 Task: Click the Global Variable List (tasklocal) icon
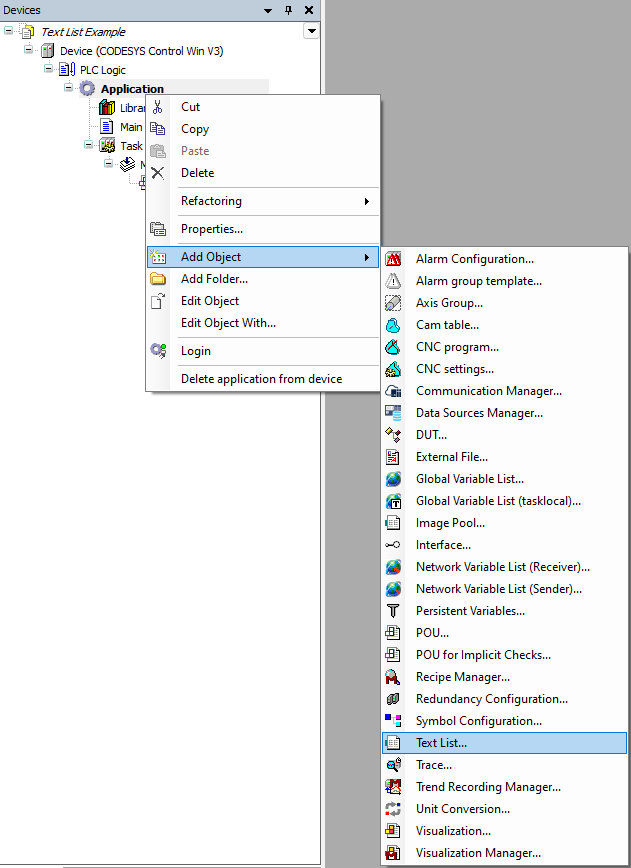tap(393, 501)
